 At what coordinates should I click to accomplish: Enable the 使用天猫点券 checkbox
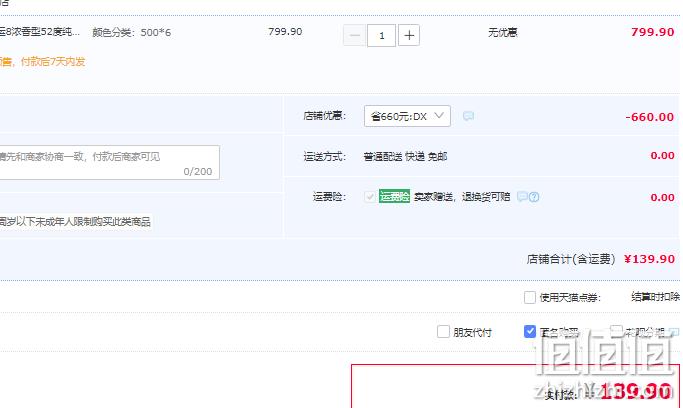click(530, 297)
